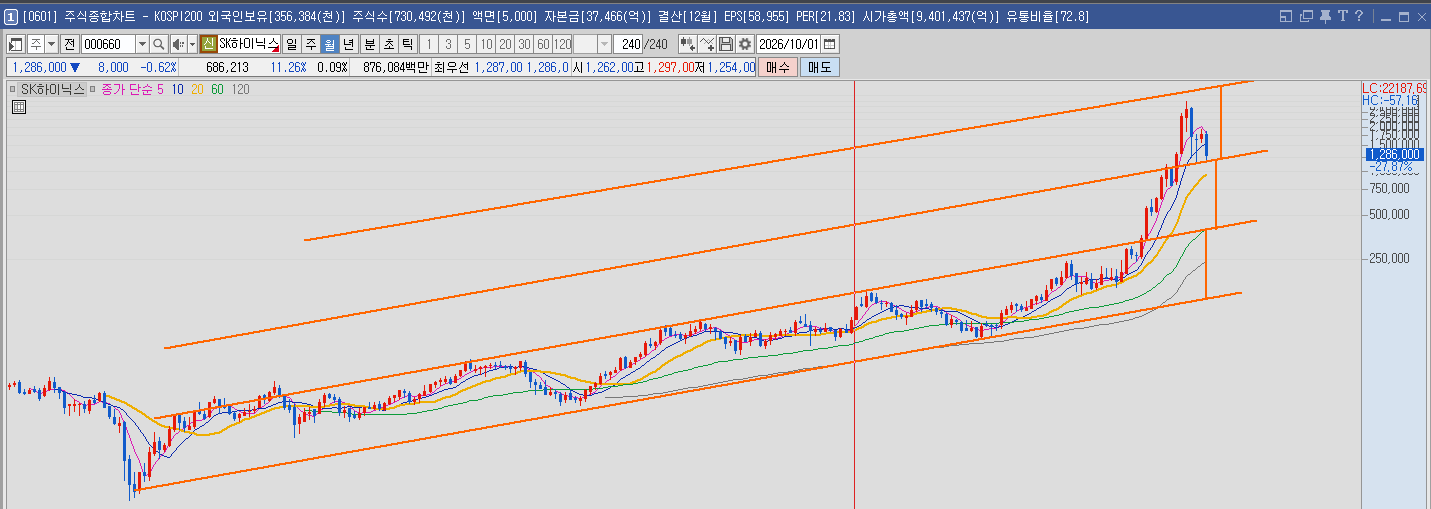Click the 매도 sell button

tap(819, 67)
